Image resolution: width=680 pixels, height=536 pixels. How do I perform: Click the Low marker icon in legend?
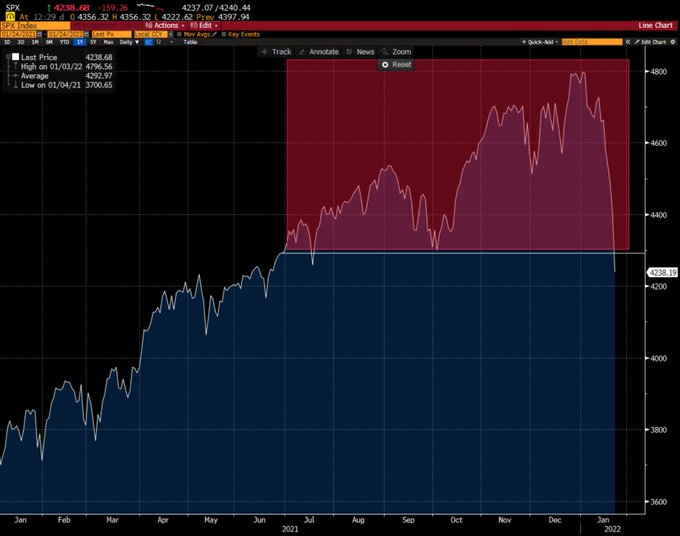point(16,85)
